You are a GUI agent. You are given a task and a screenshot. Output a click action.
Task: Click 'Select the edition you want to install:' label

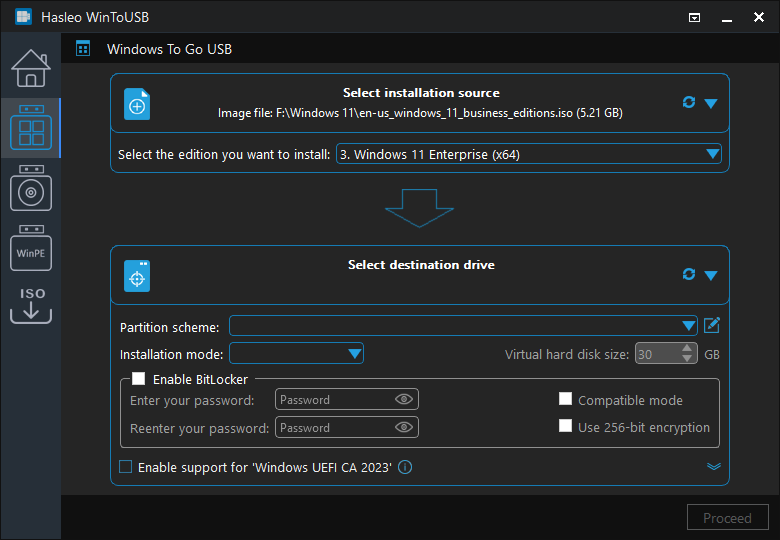click(x=224, y=155)
